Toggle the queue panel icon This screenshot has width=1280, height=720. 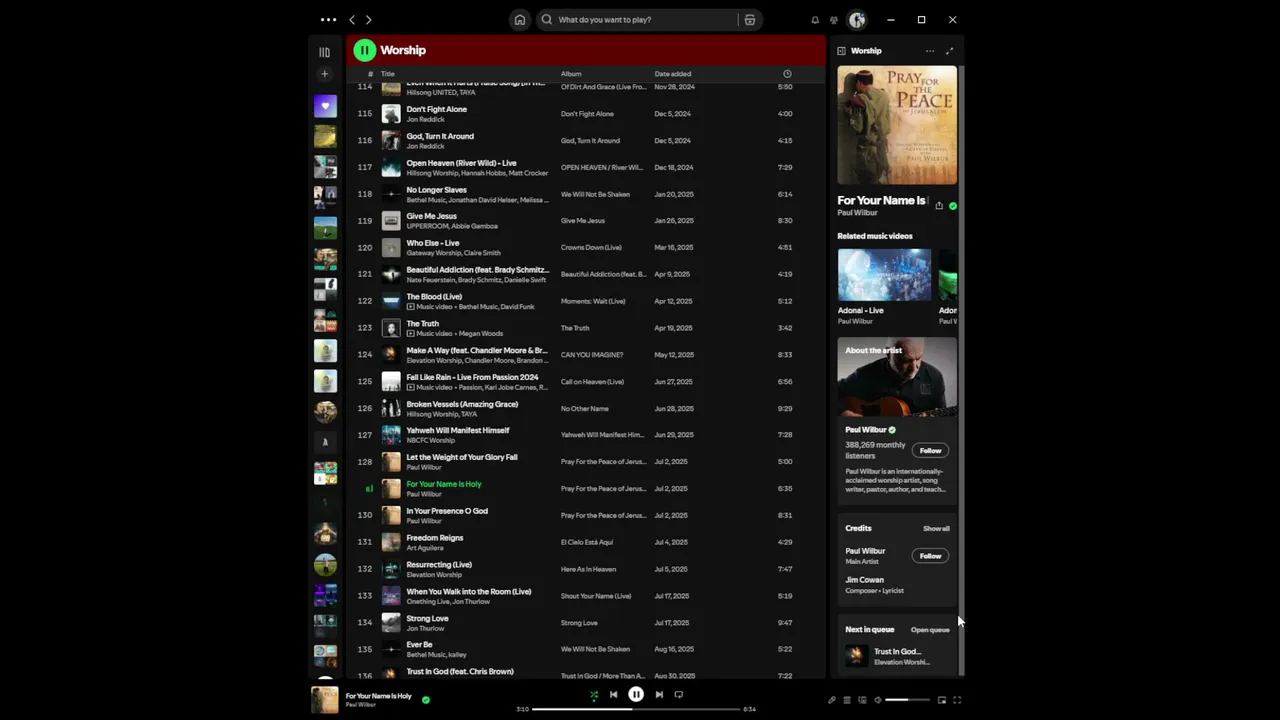pos(847,700)
